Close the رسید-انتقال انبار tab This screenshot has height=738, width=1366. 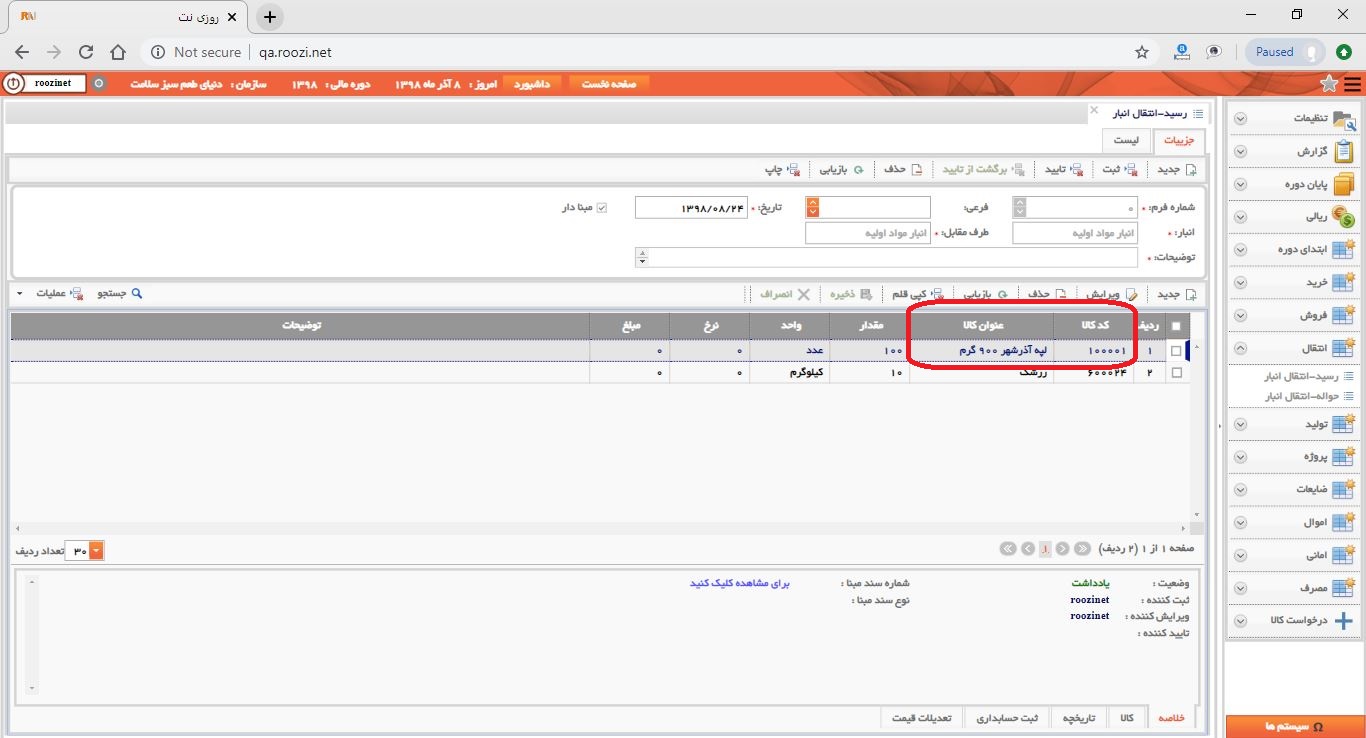tap(1094, 110)
